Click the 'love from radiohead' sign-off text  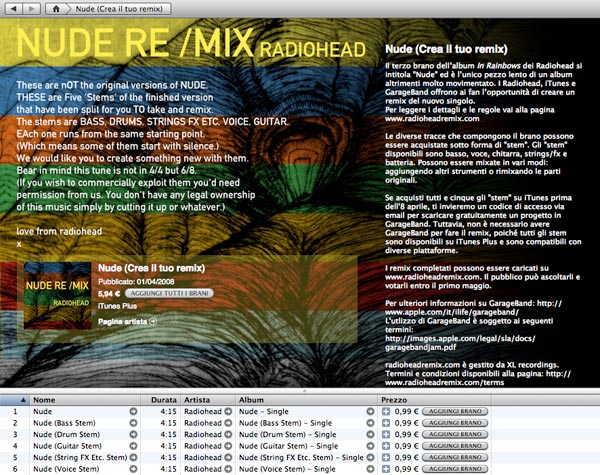59,232
